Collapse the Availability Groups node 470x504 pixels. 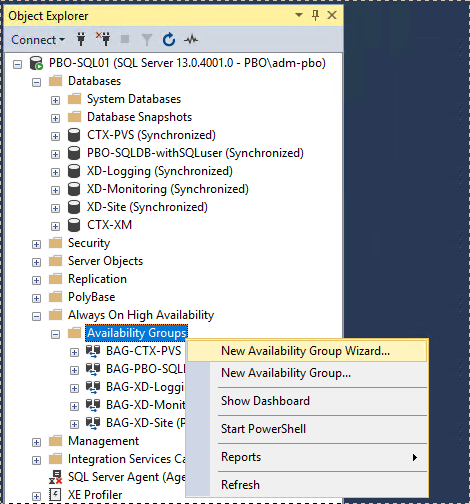[x=55, y=334]
